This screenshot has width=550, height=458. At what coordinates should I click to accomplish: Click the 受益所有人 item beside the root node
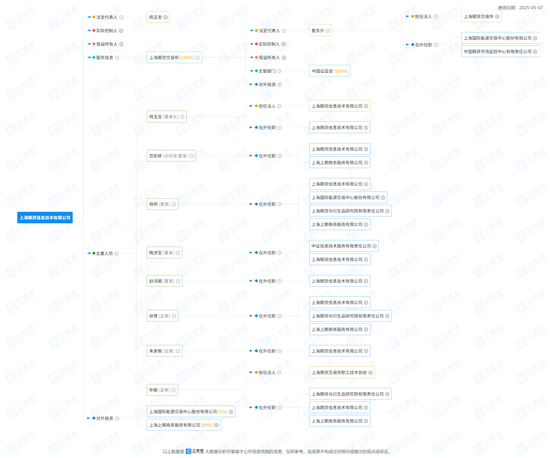coord(107,44)
